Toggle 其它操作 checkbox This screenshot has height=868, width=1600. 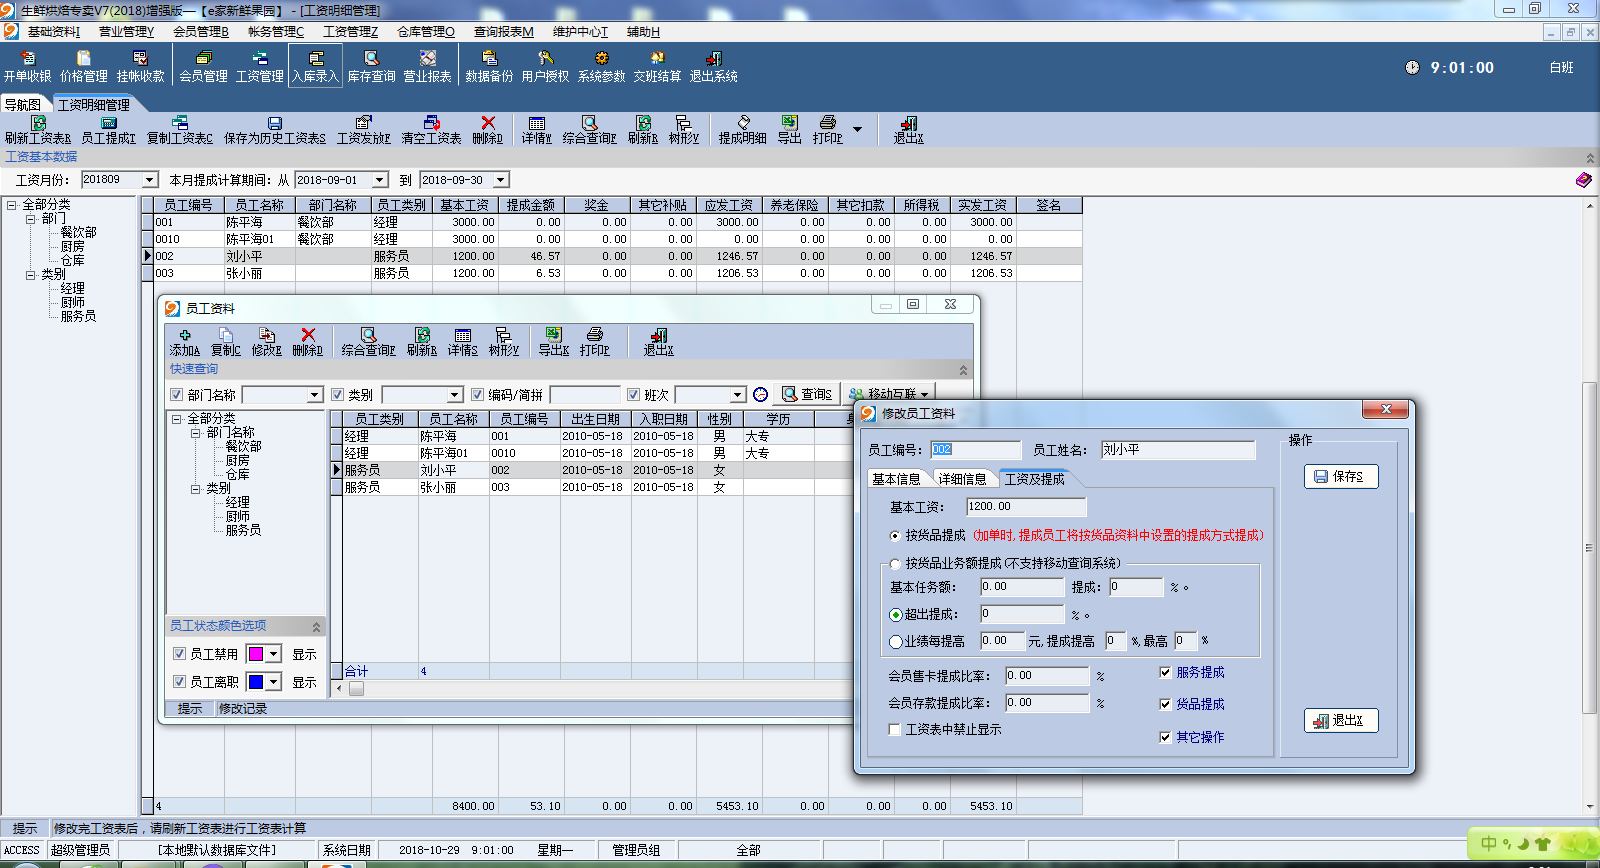click(x=1165, y=738)
